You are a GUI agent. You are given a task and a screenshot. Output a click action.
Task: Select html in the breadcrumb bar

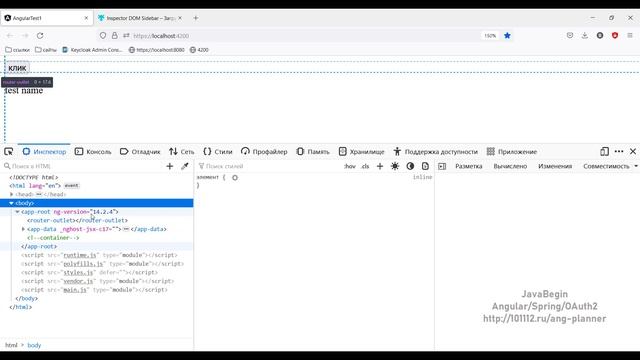coord(11,345)
